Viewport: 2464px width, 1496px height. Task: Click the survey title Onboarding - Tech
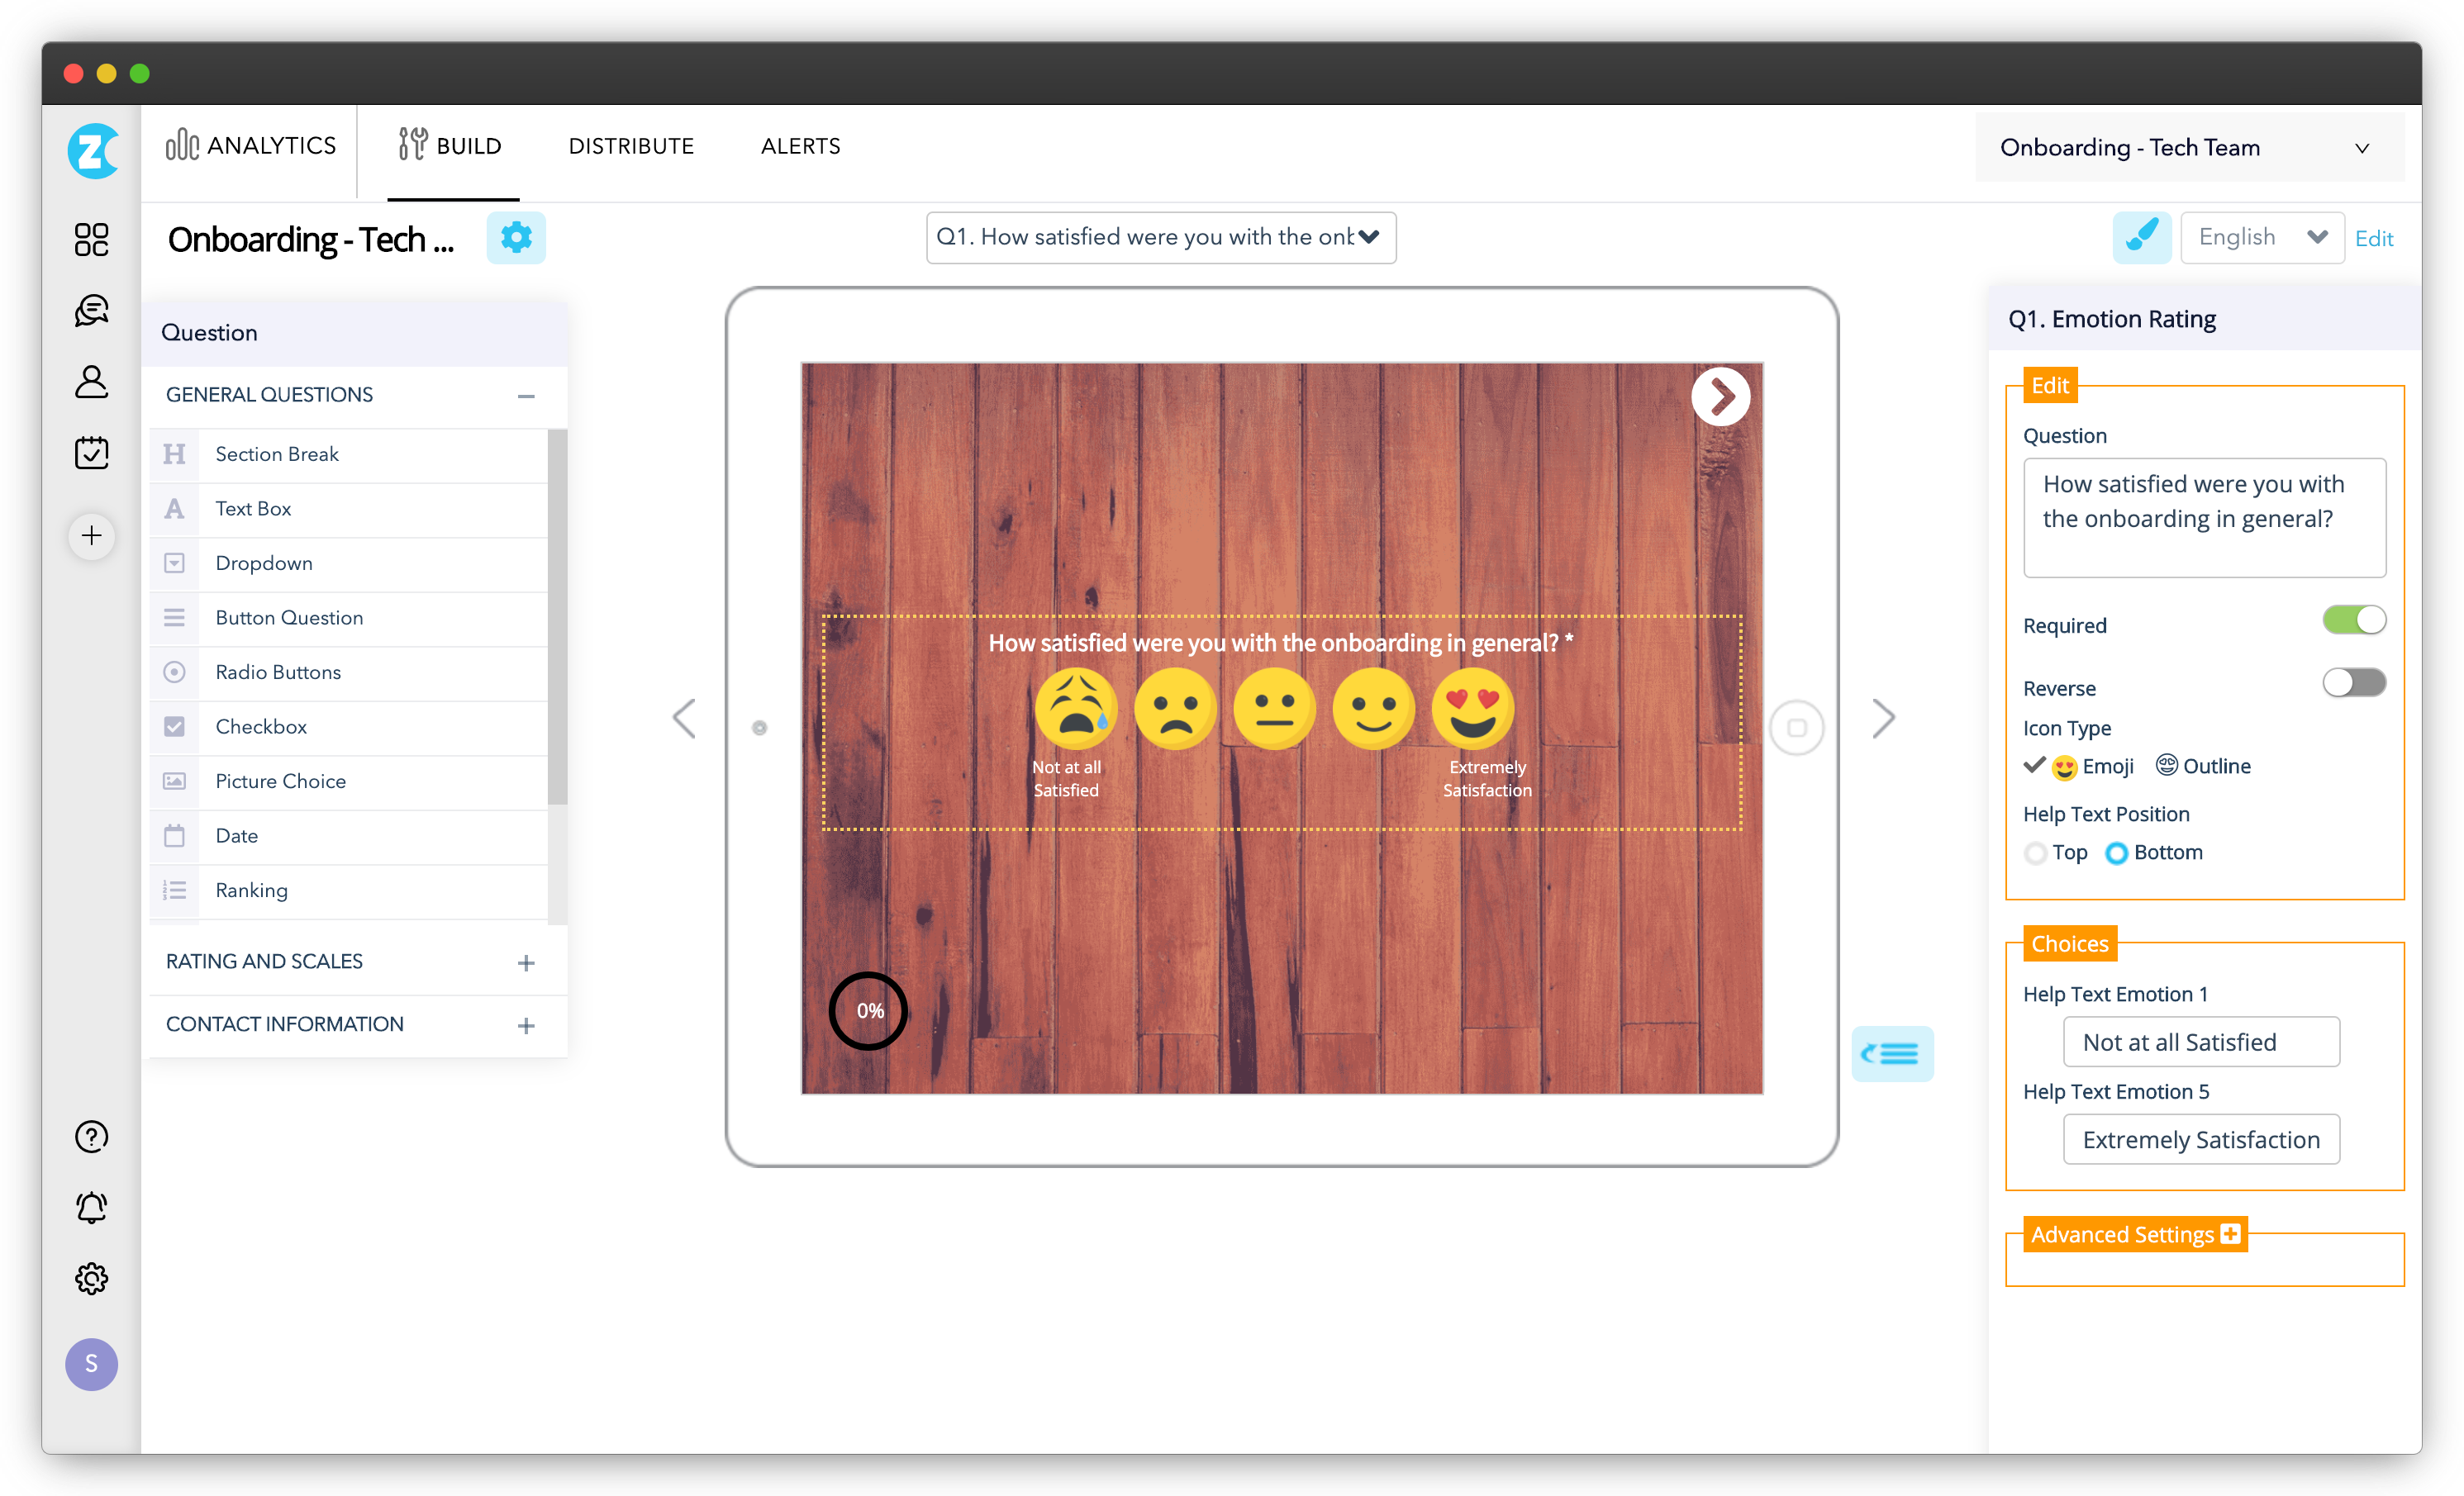[311, 239]
